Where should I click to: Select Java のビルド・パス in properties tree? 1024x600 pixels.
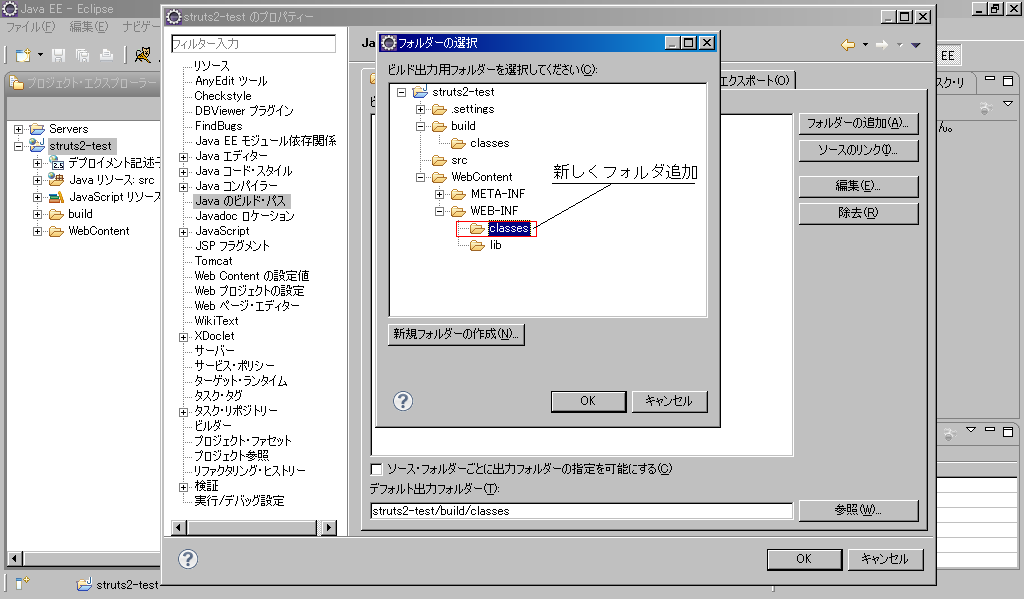242,201
